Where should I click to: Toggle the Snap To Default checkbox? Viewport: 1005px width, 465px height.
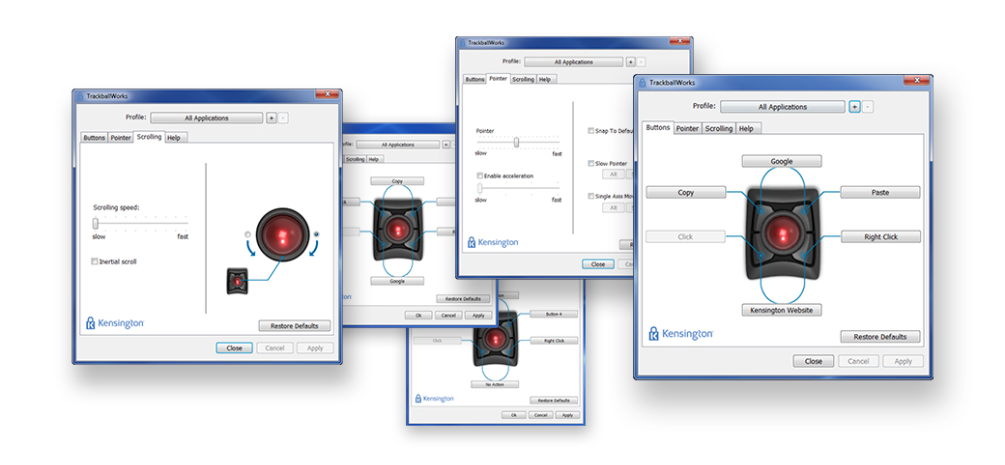(591, 130)
